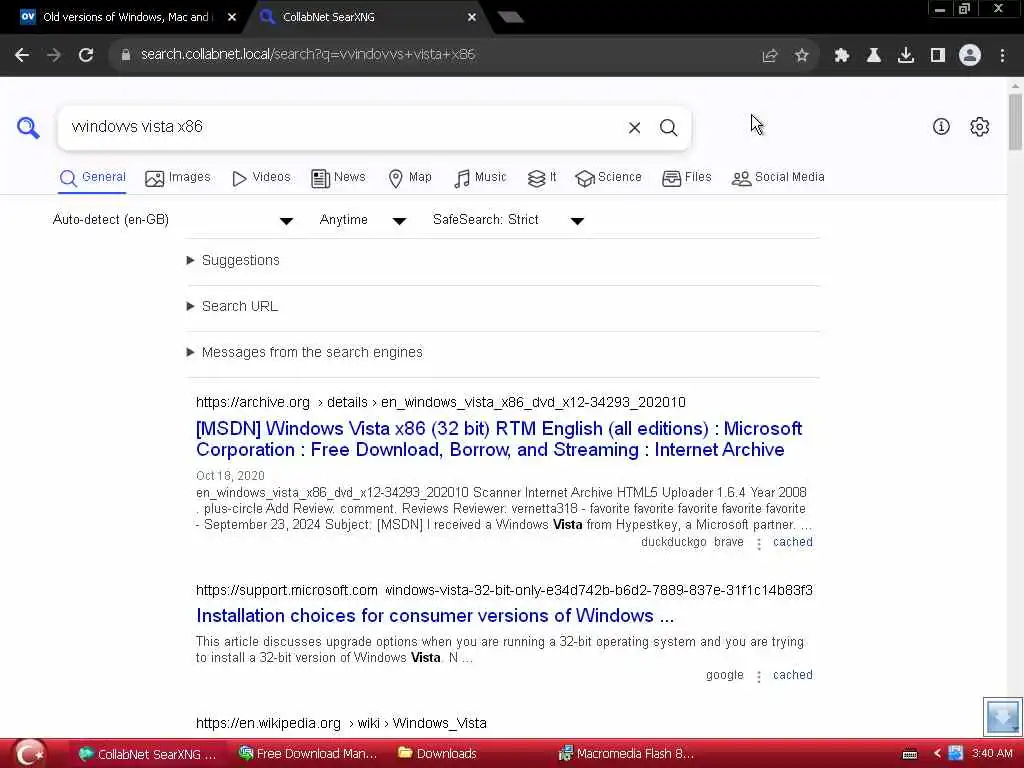Click the flask labs icon in toolbar
Viewport: 1024px width, 768px height.
[x=874, y=56]
